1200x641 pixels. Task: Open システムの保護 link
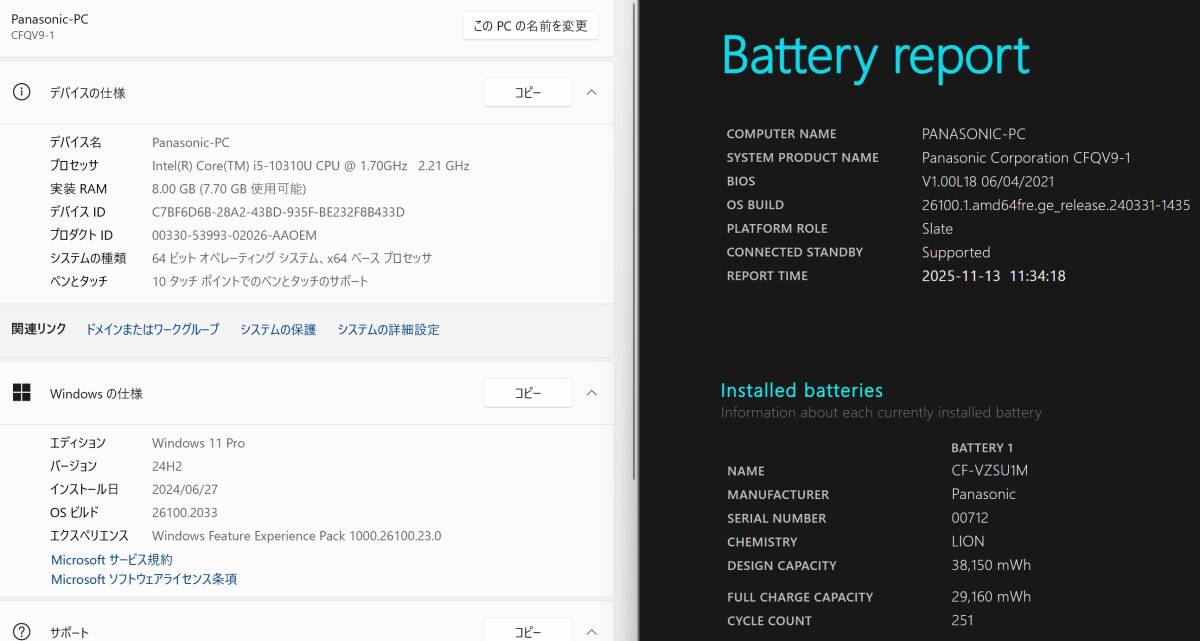tap(278, 329)
